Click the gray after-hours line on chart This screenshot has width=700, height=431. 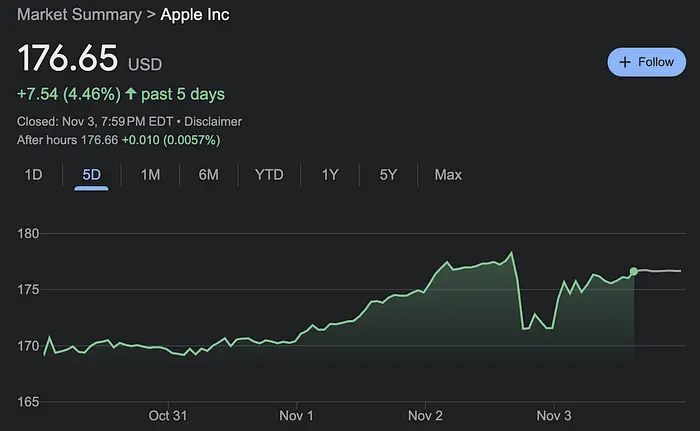[660, 271]
